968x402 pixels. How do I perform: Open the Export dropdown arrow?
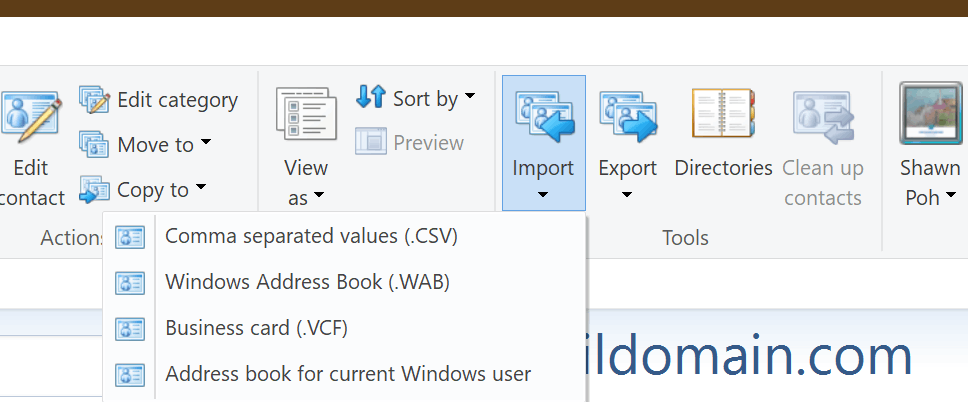point(627,195)
